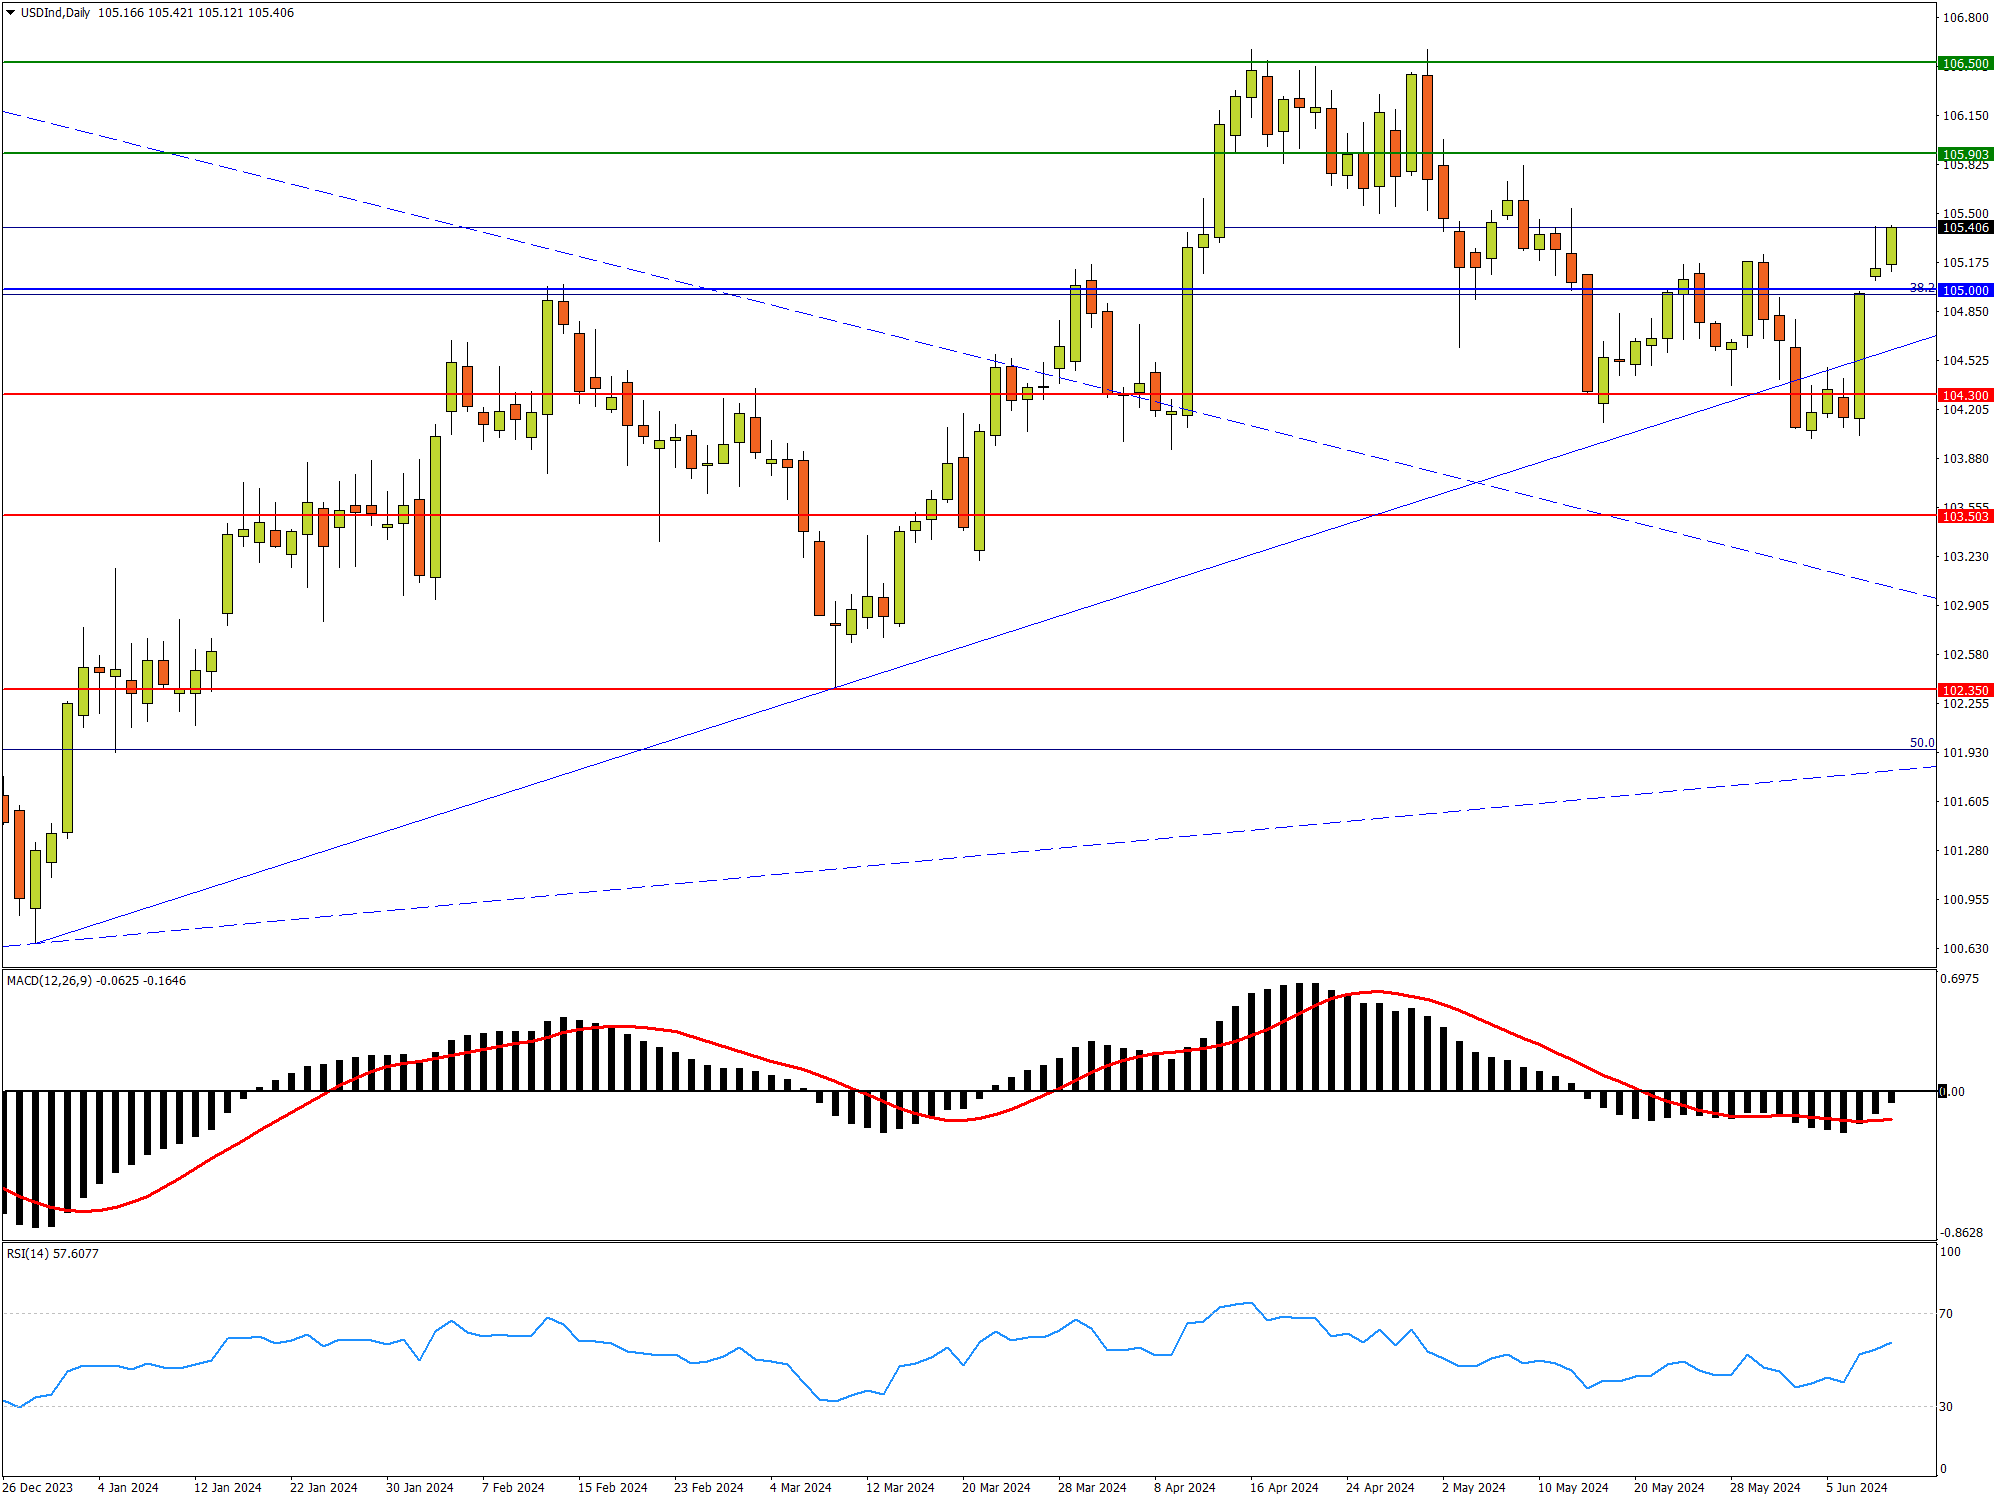Click the 16 Apr 2024 date label
Screen dimensions: 2000x1500
pos(1283,1487)
